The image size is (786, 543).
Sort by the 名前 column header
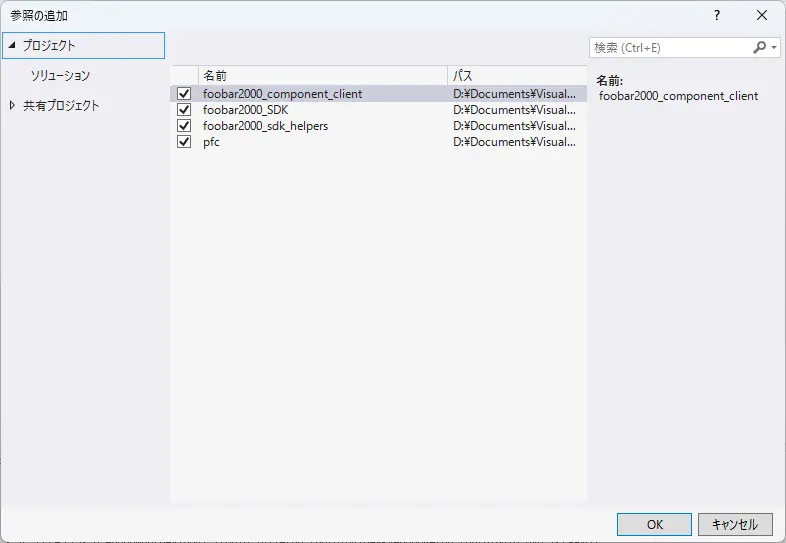[323, 76]
